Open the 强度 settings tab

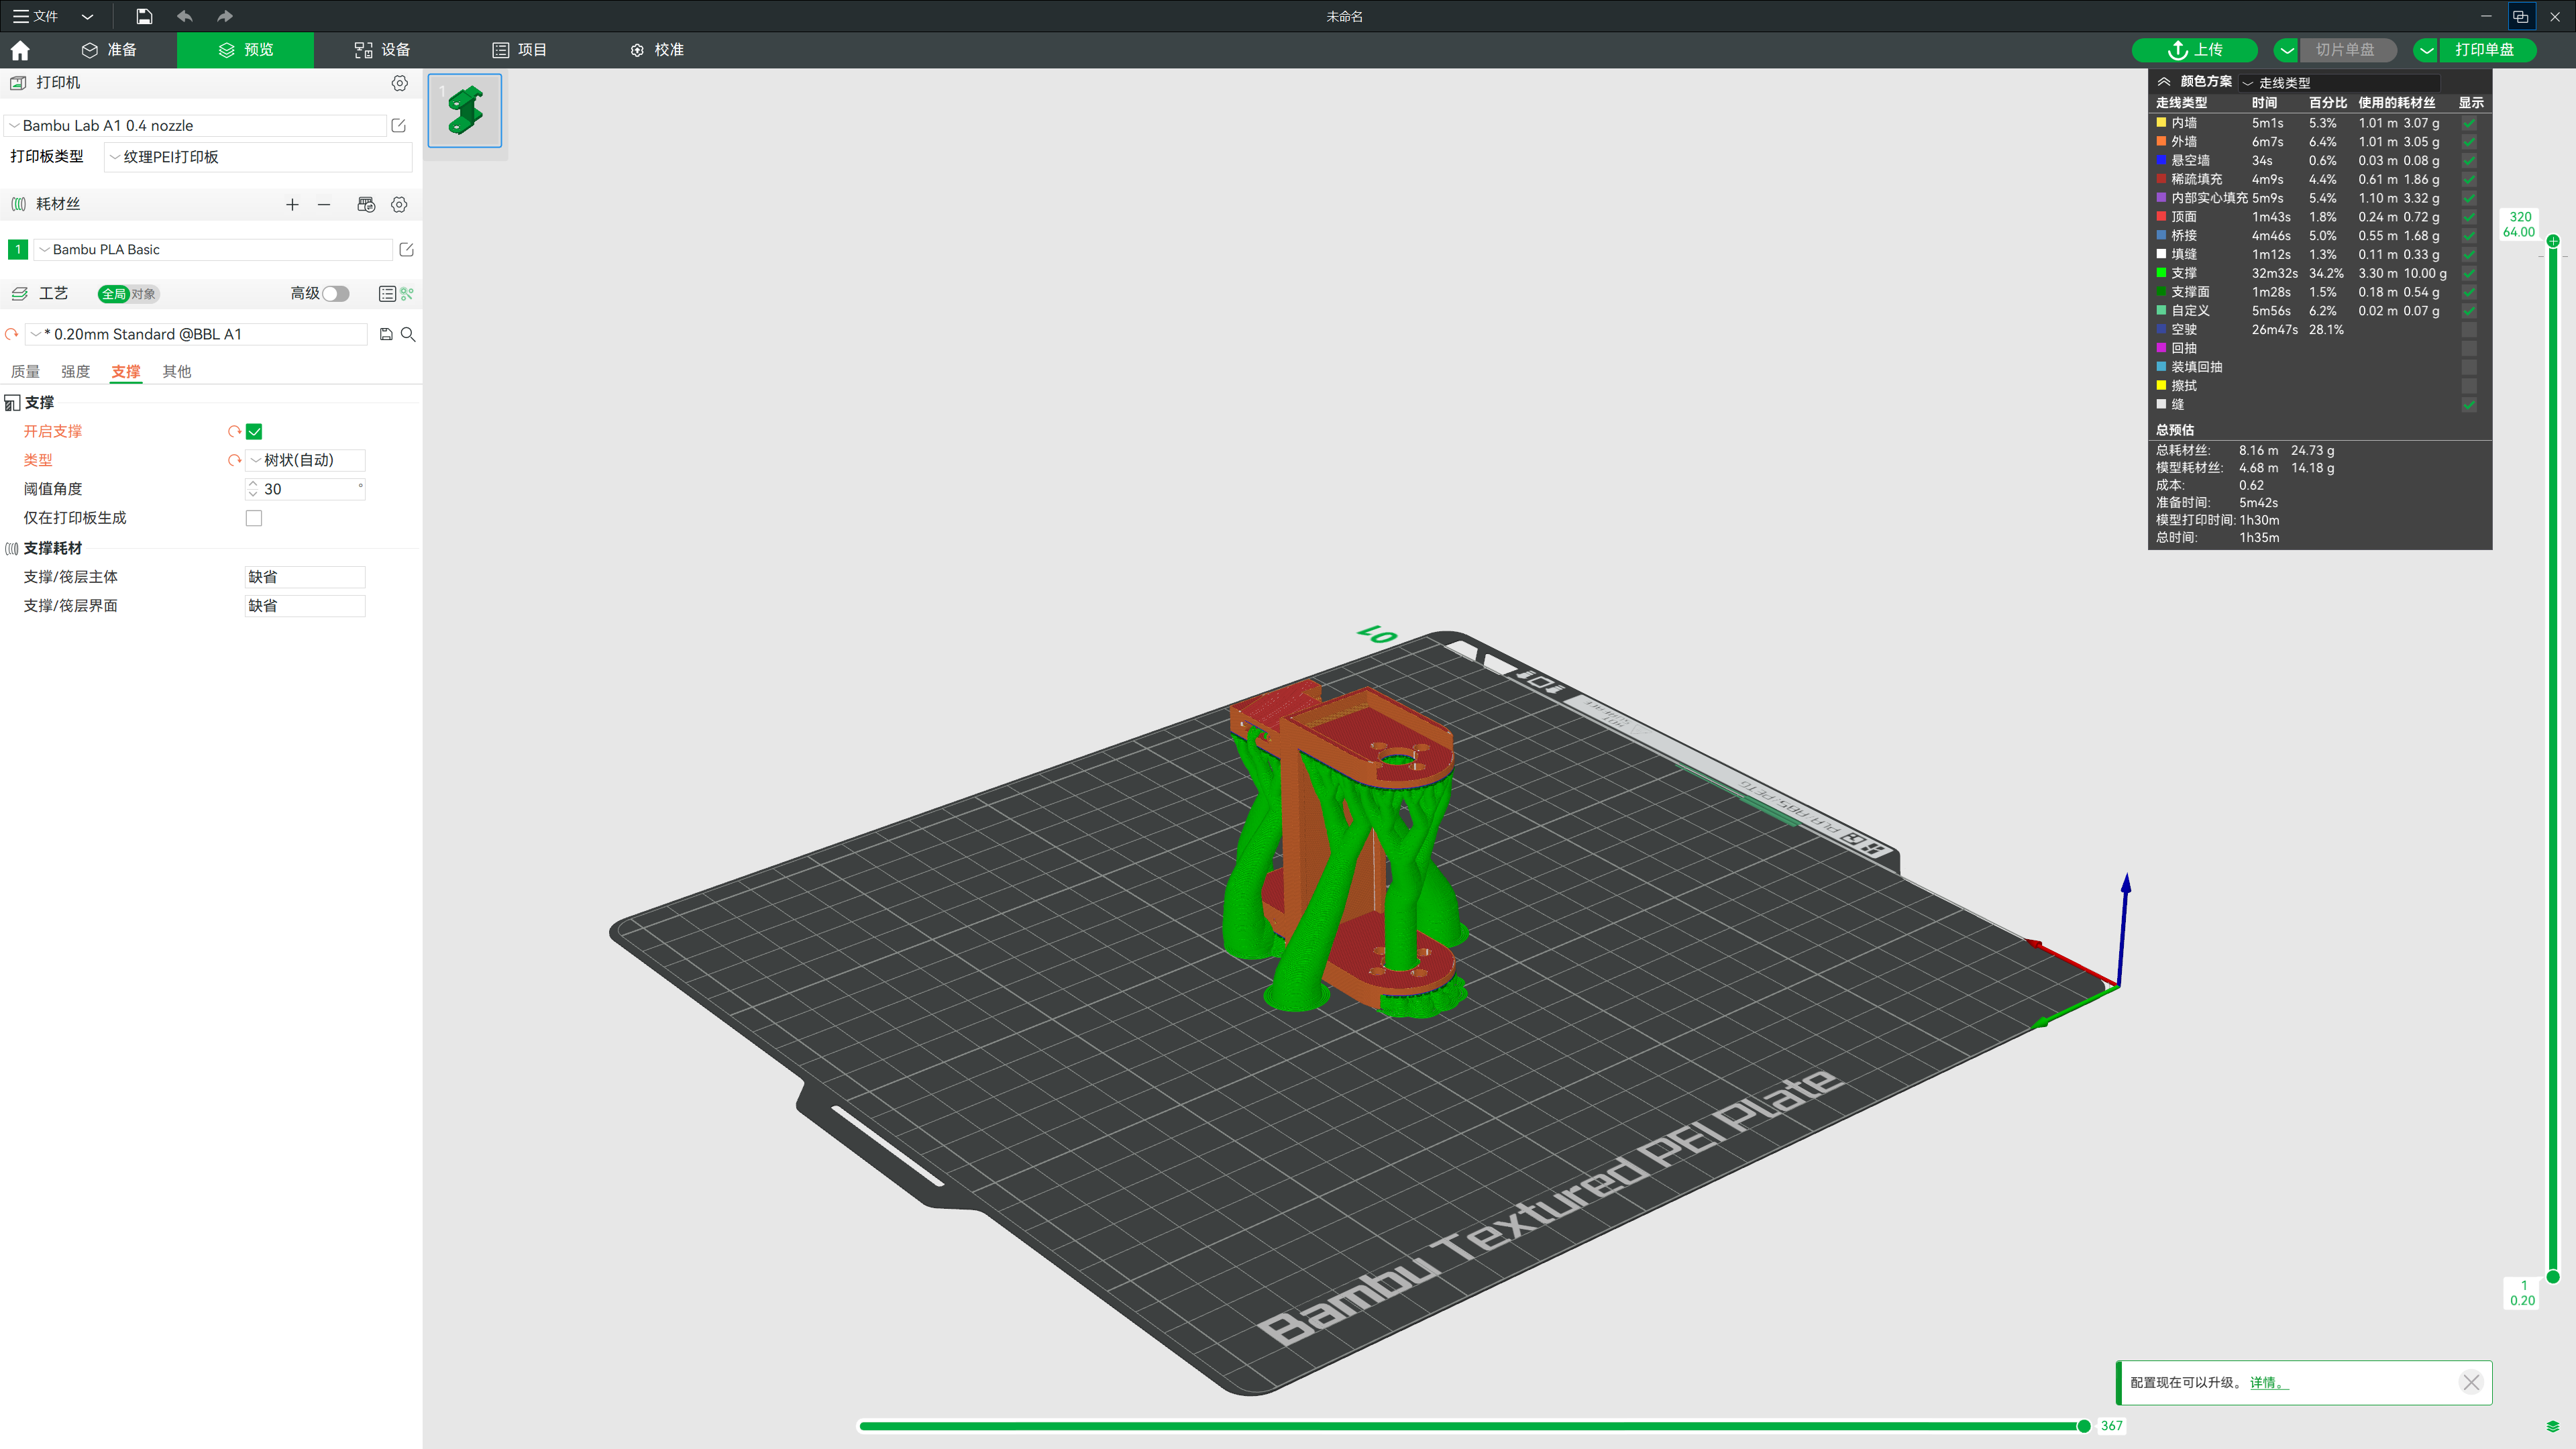pos(75,371)
